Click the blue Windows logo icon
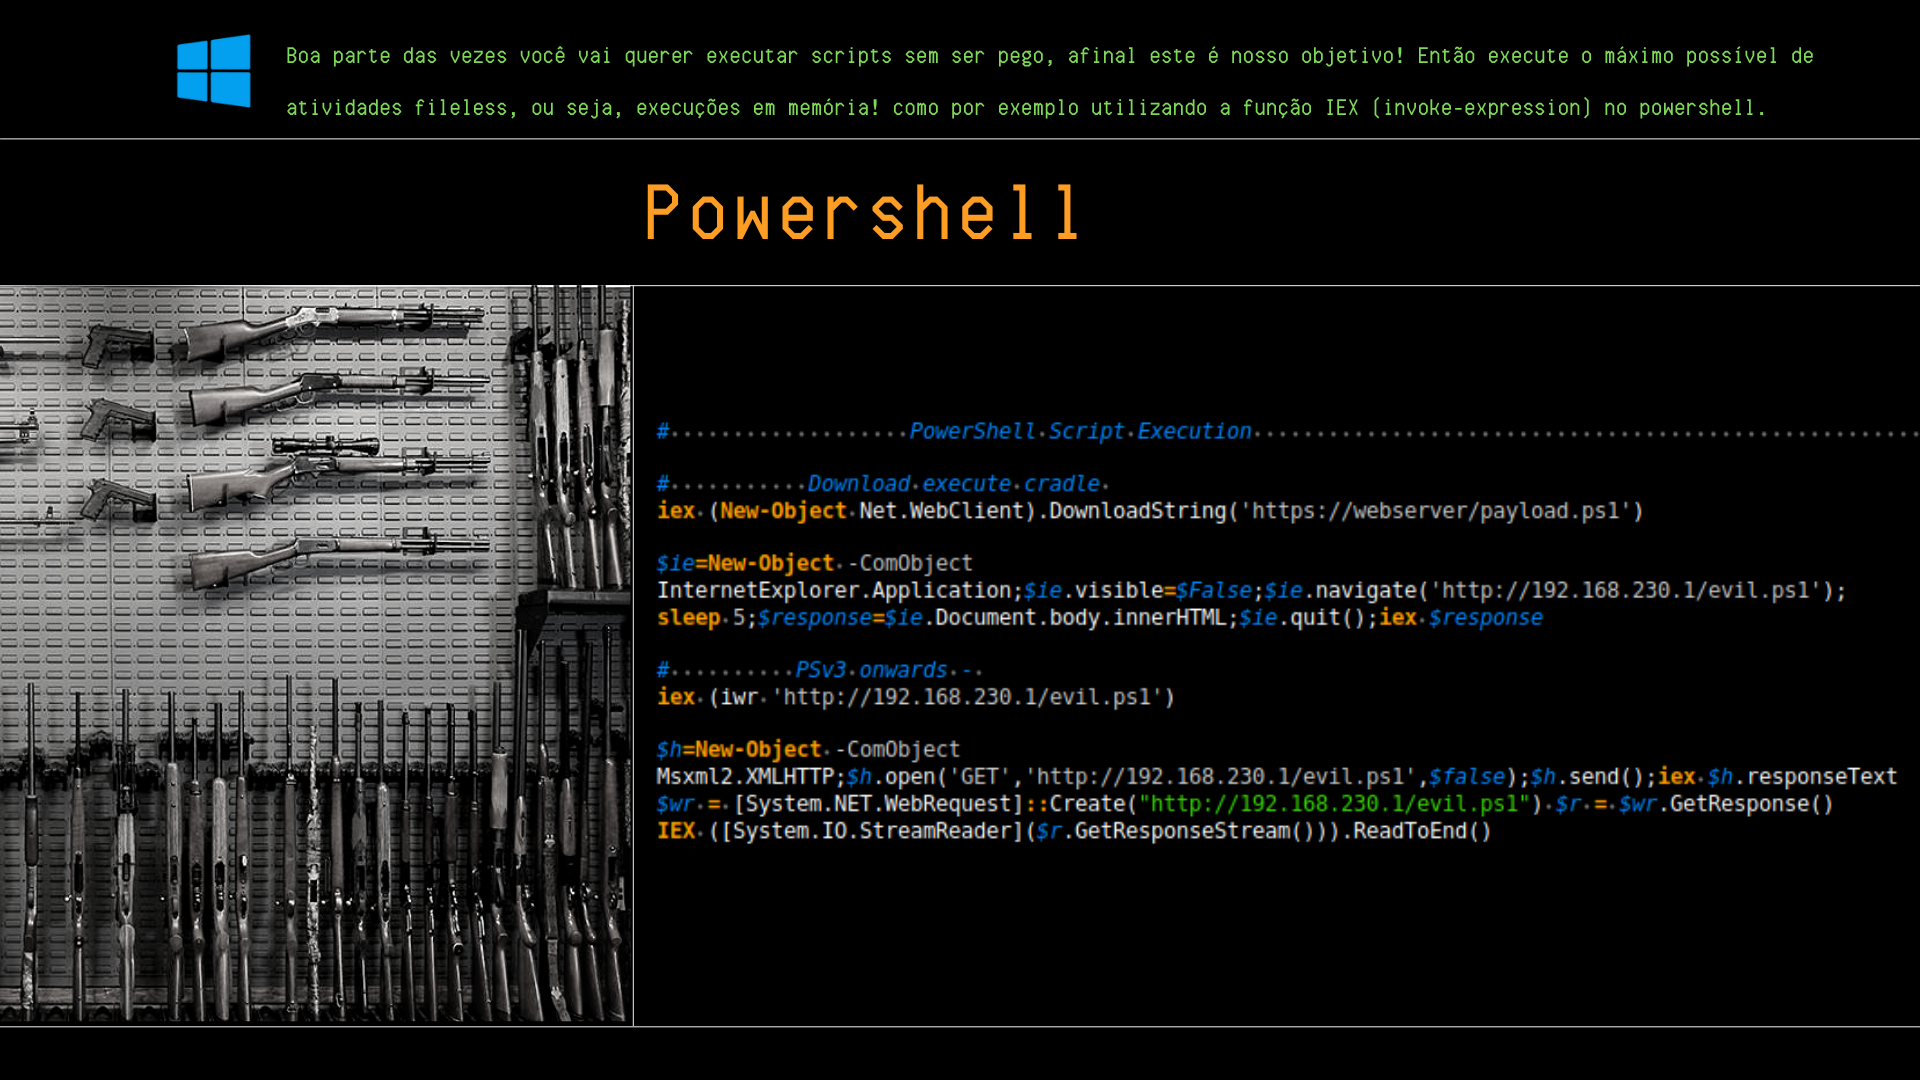The width and height of the screenshot is (1920, 1080). click(x=213, y=70)
